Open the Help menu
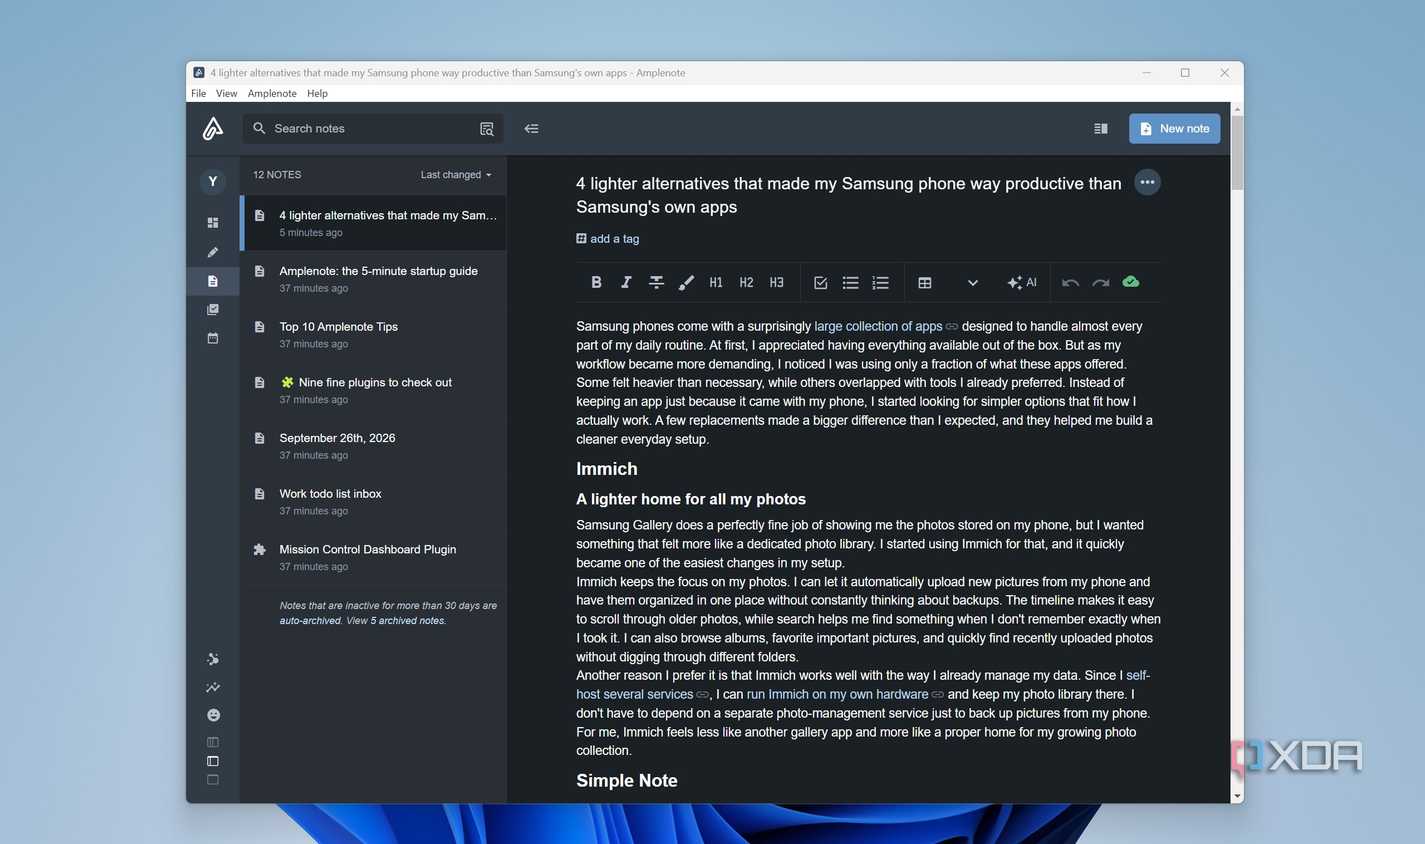 317,93
